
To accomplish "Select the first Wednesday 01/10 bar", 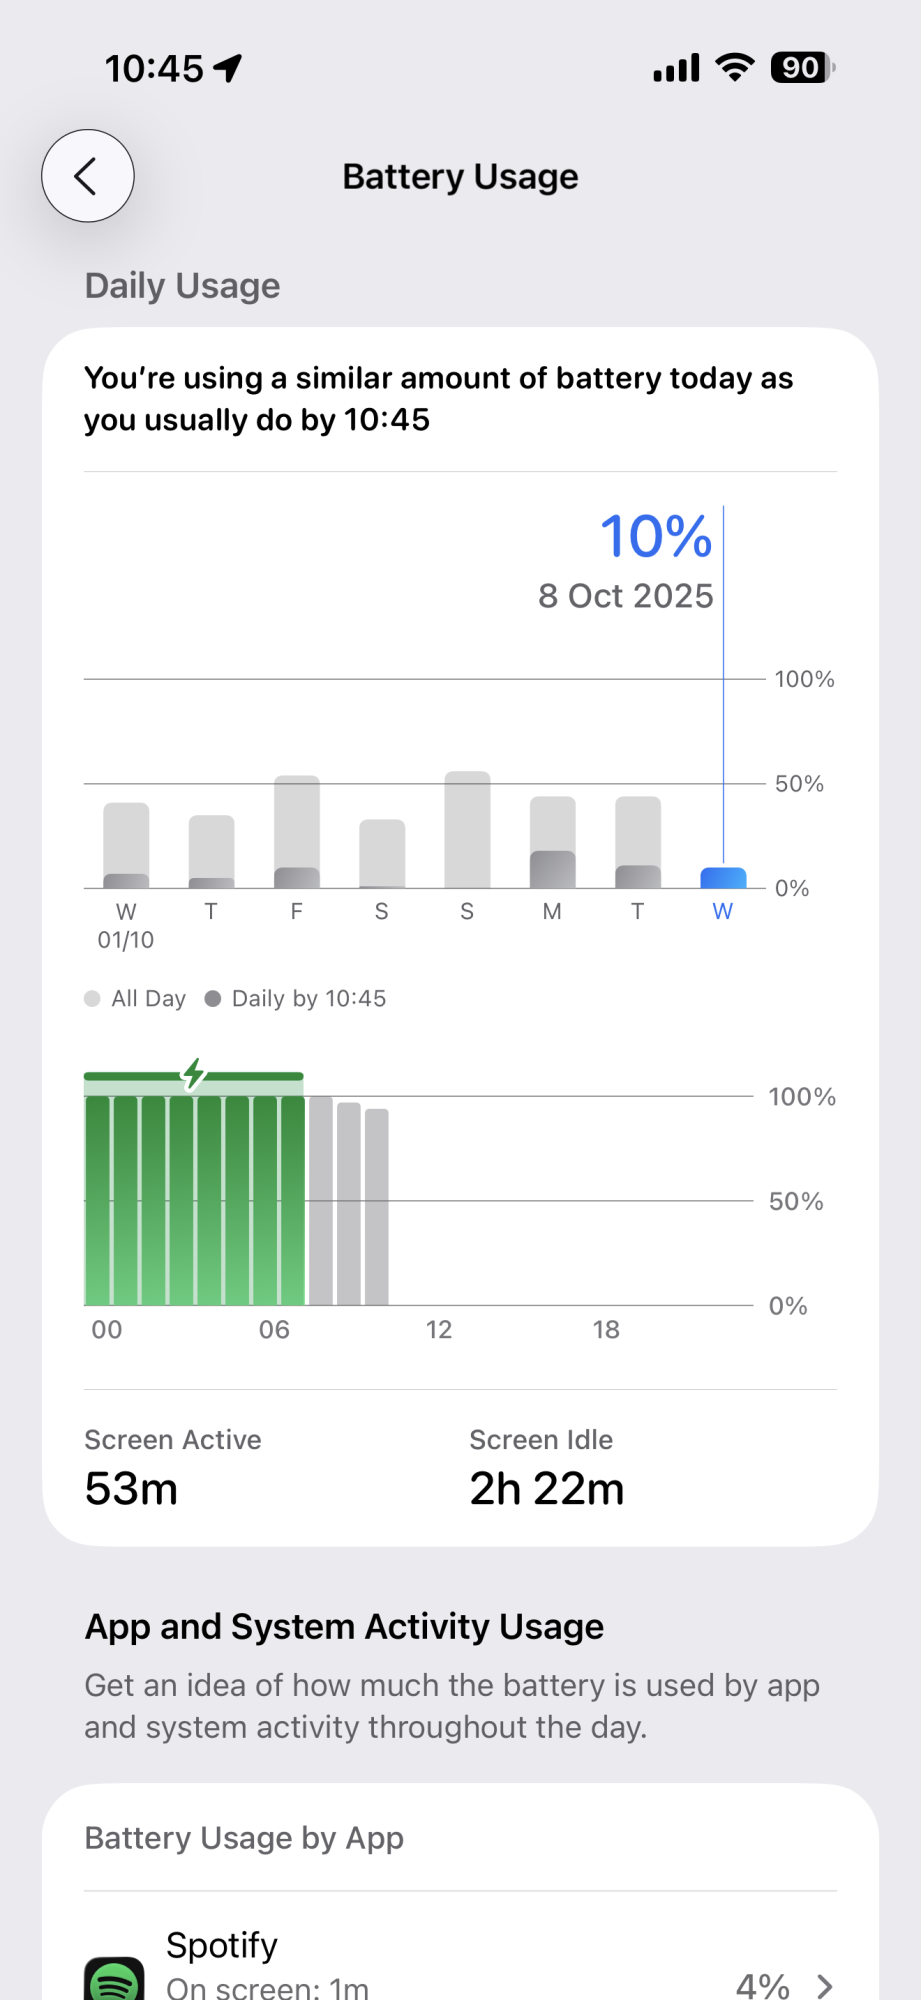I will point(127,845).
